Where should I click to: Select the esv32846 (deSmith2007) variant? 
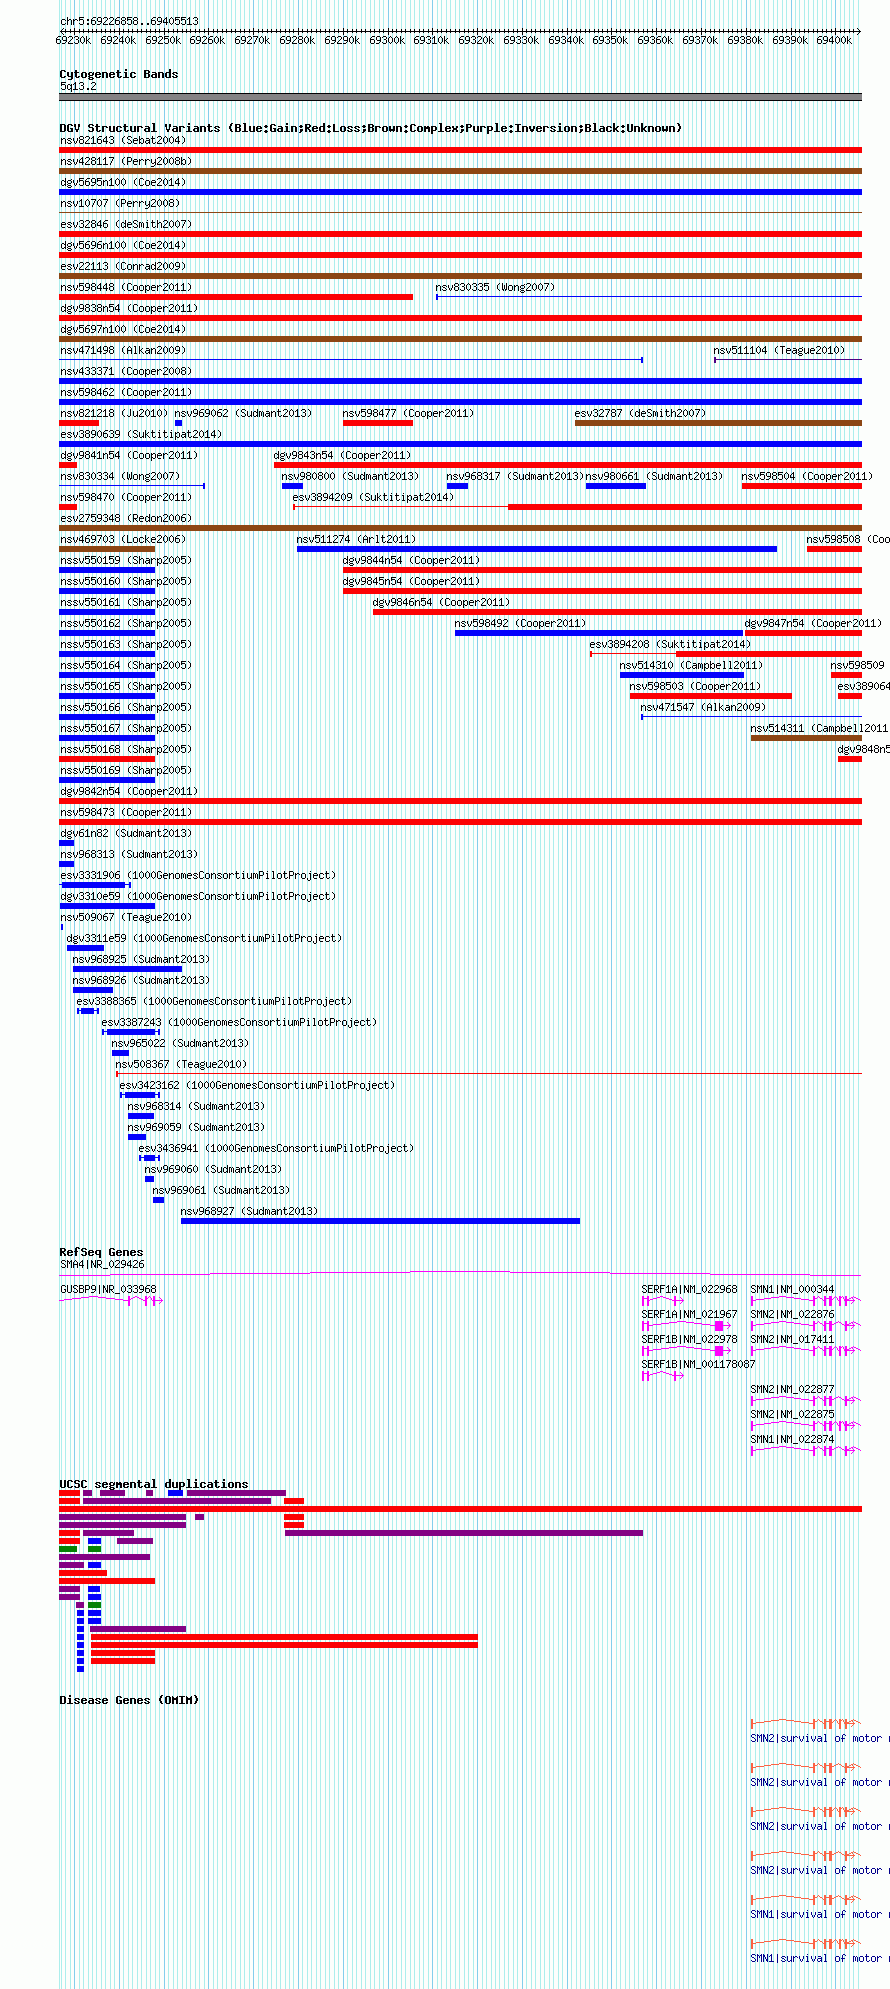coord(460,234)
